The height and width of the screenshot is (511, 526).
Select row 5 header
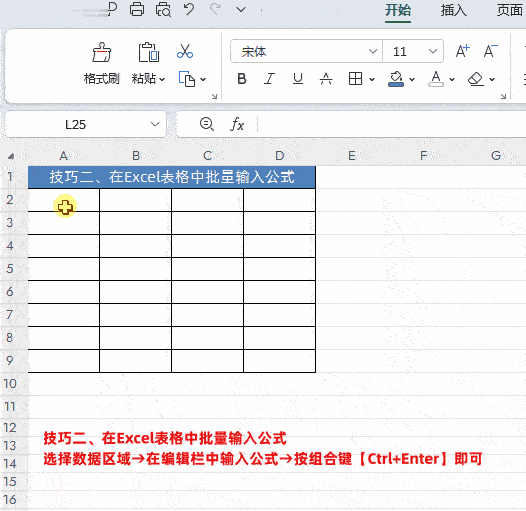(10, 269)
